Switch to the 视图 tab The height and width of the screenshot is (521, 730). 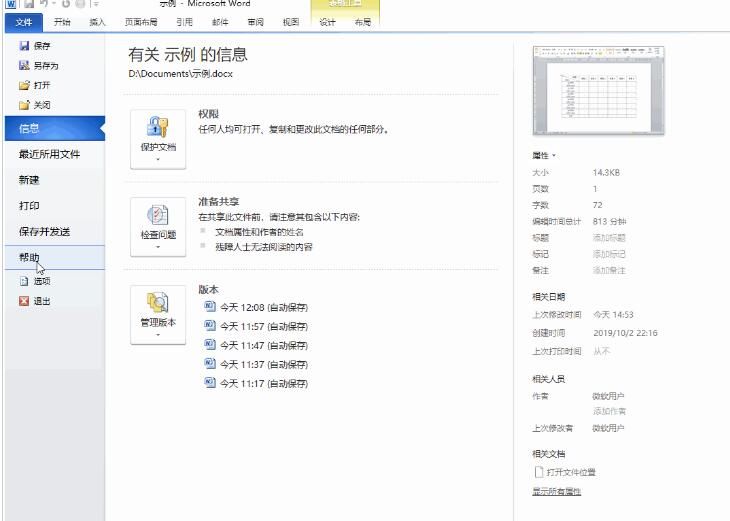coord(291,22)
